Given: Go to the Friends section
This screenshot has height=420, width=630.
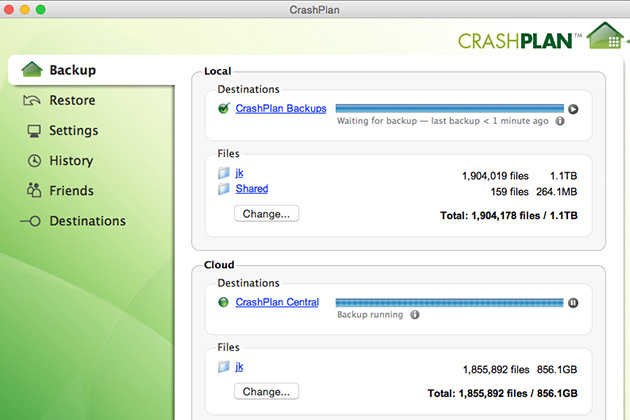Looking at the screenshot, I should 72,191.
